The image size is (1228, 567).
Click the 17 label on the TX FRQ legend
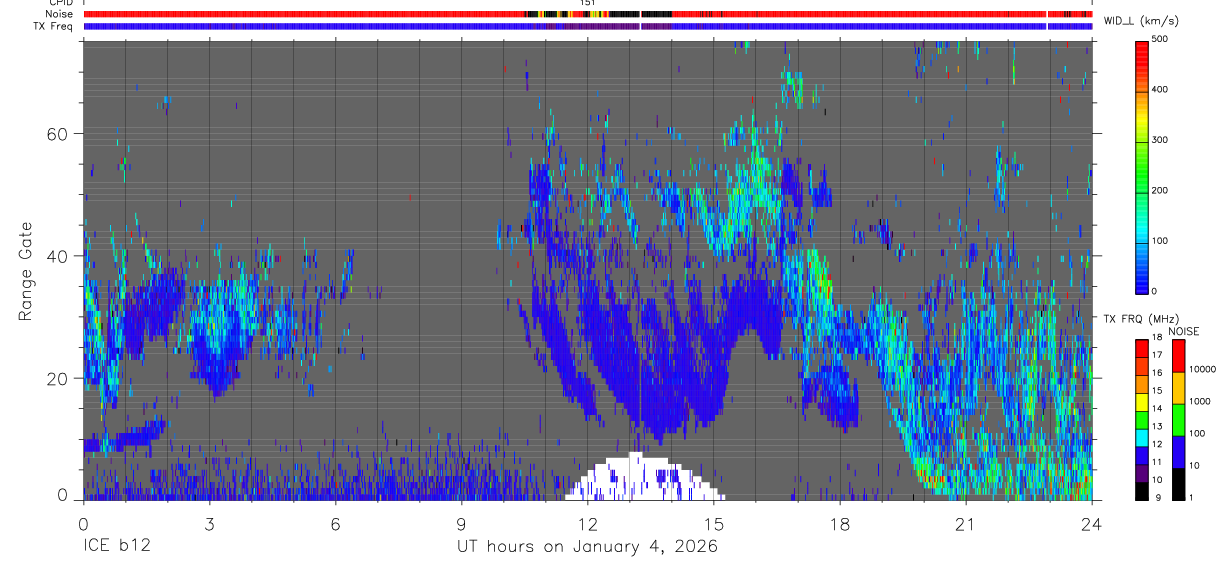[x=1158, y=355]
